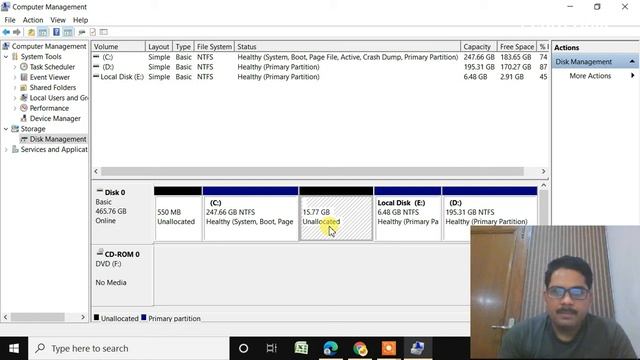Launch Chrome from the taskbar
Image resolution: width=640 pixels, height=360 pixels.
[x=360, y=348]
